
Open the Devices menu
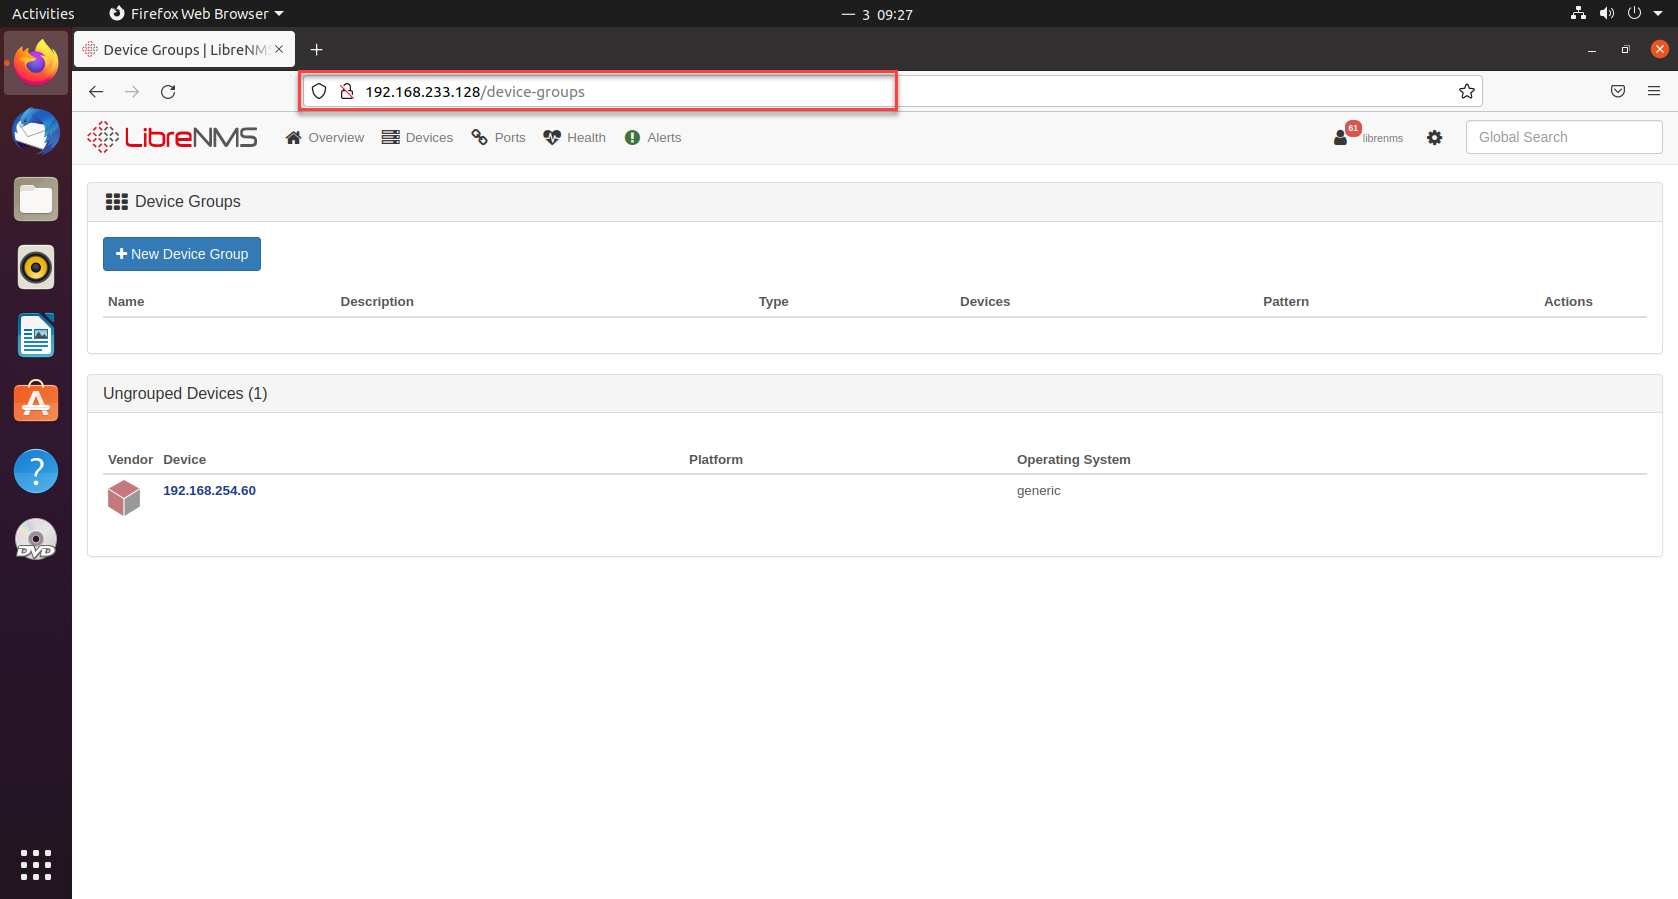(417, 138)
